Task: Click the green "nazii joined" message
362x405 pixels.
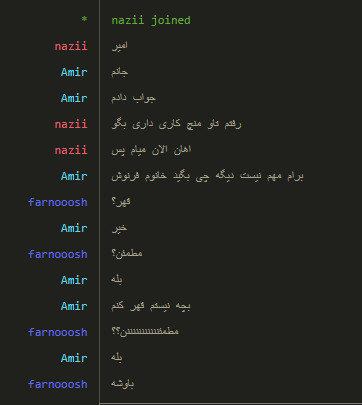Action: pos(151,20)
